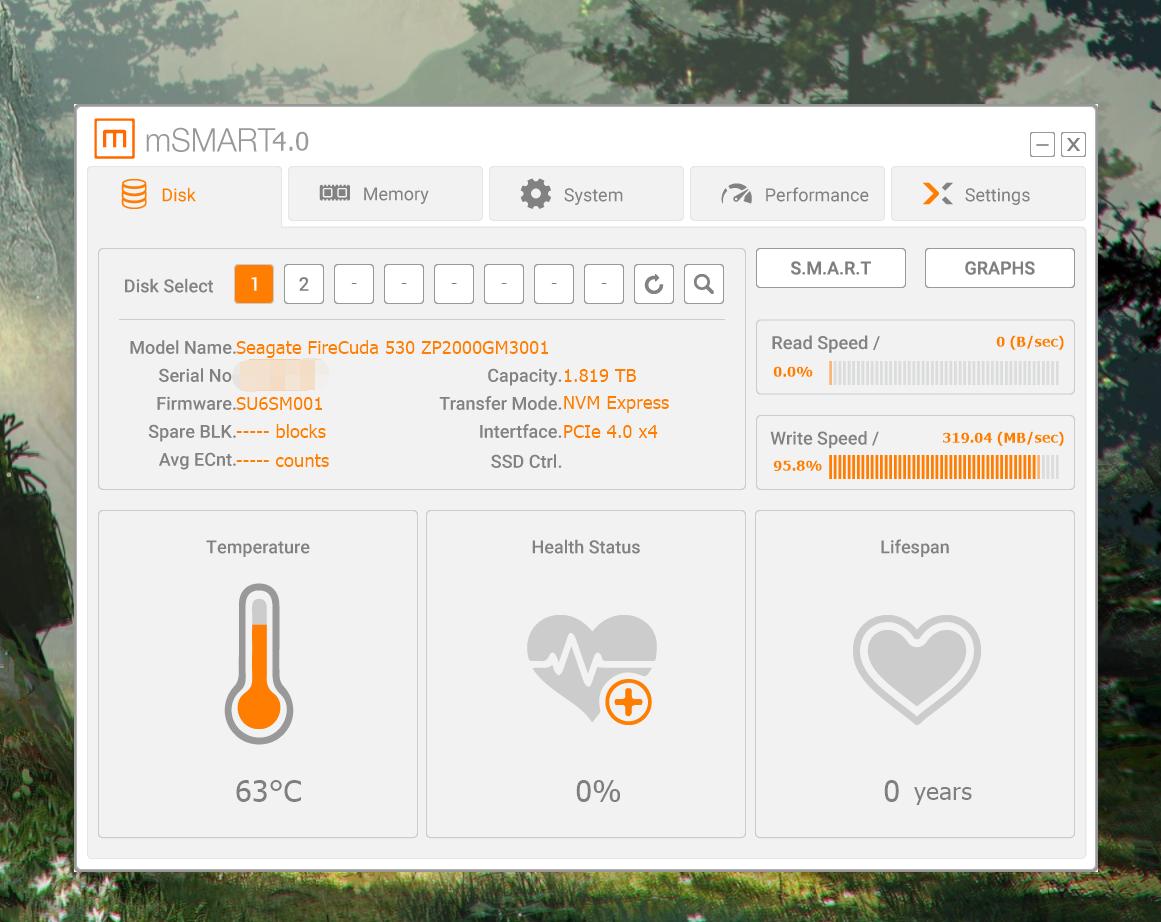Close the mSMART window

1073,144
